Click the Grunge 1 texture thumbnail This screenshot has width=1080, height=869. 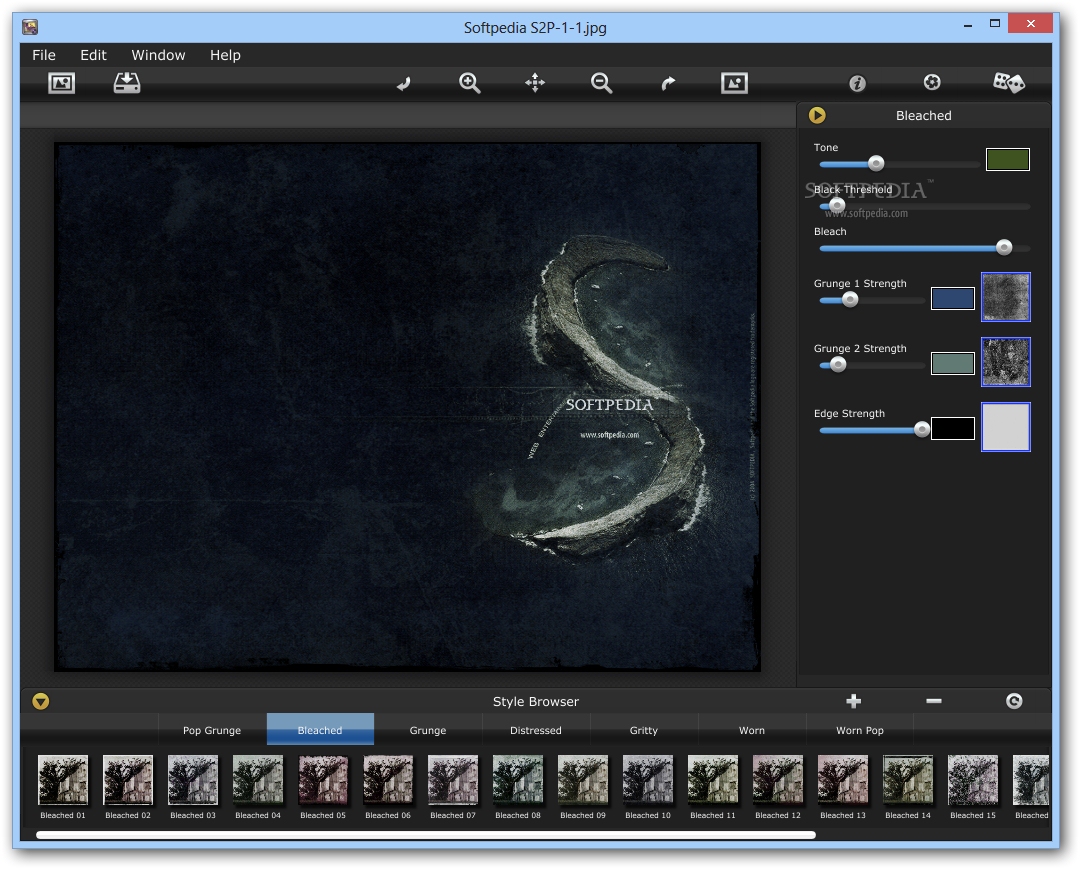click(1006, 297)
